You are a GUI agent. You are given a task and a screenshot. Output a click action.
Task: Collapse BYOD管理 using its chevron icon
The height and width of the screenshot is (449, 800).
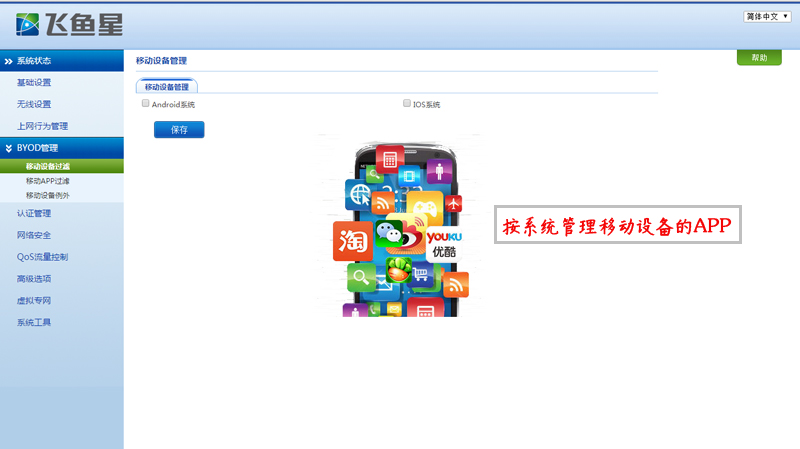[9, 148]
